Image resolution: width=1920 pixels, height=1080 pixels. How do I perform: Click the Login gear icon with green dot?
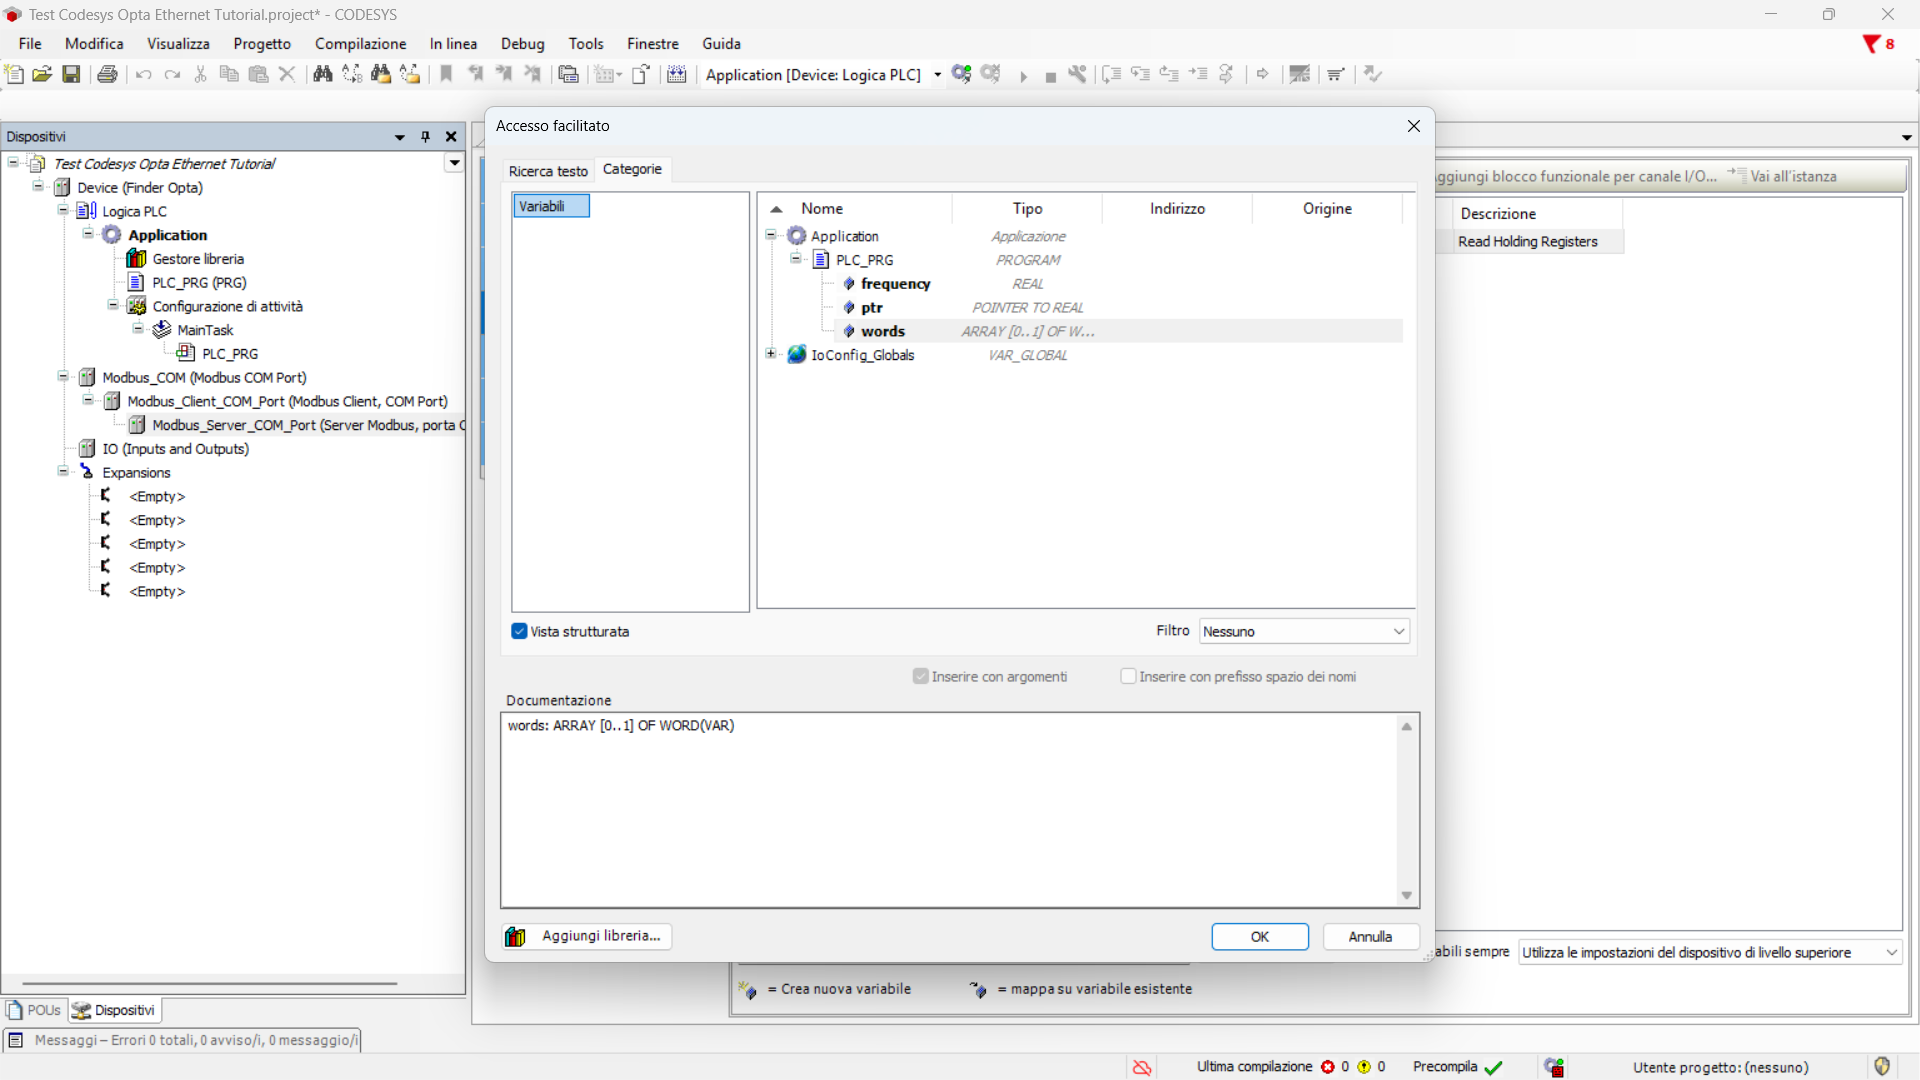click(x=962, y=74)
